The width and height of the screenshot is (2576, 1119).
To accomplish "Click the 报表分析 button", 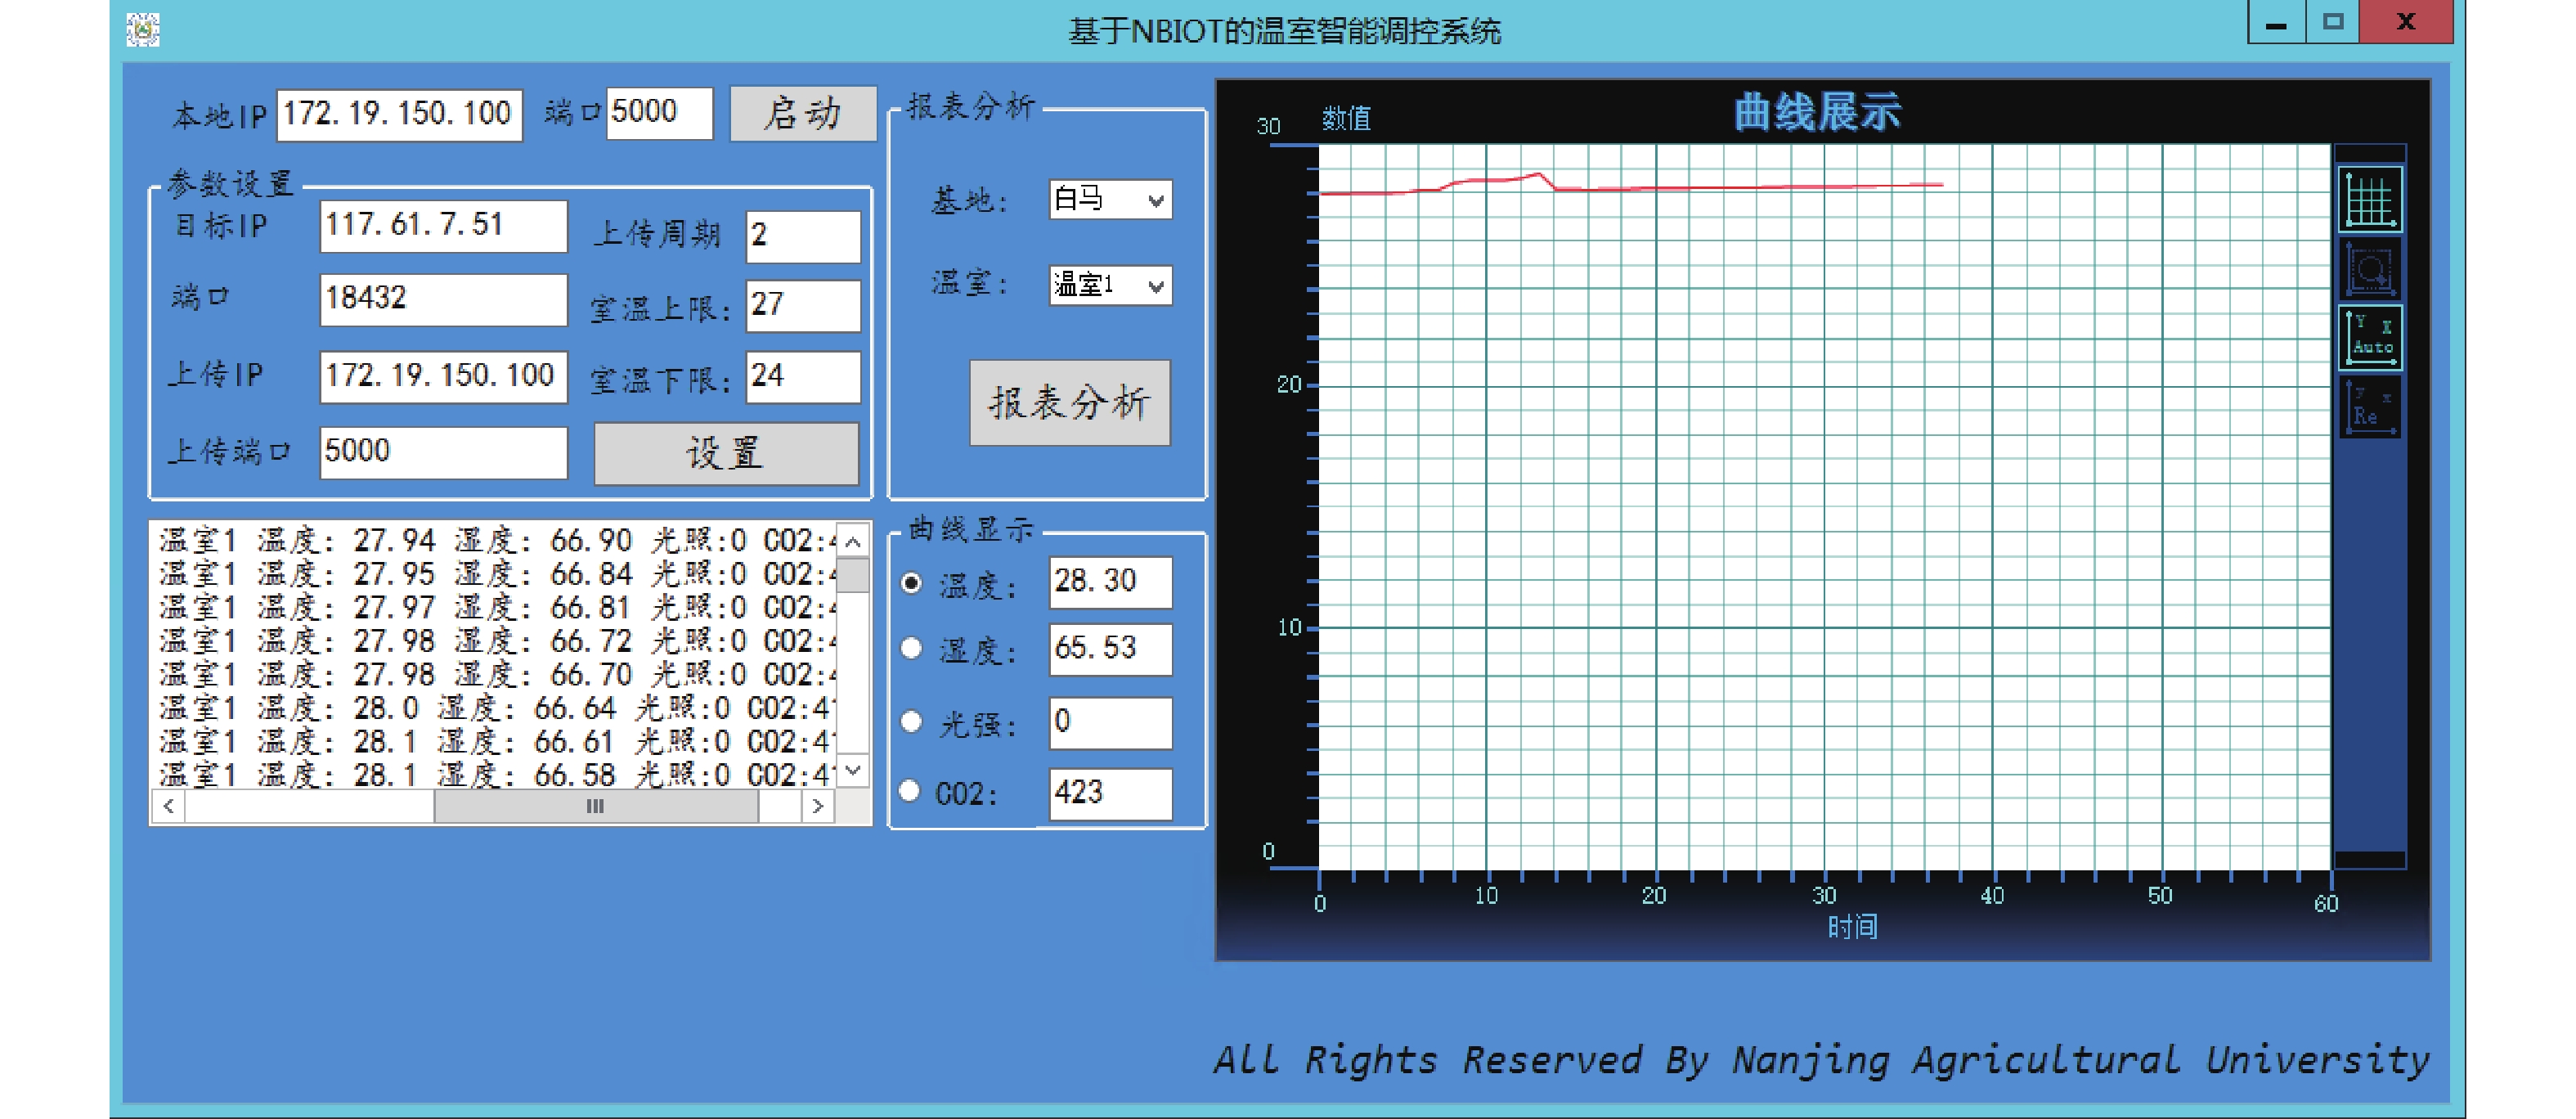I will [1069, 402].
